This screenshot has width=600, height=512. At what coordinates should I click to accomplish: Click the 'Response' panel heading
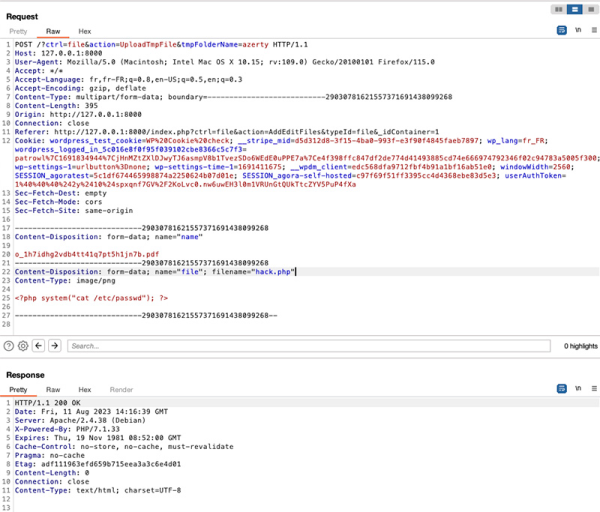click(25, 375)
